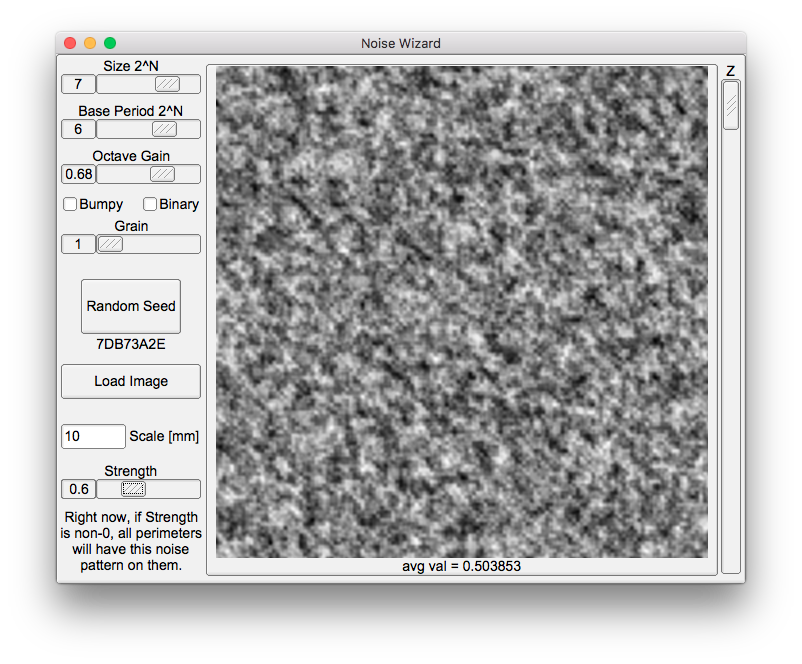The height and width of the screenshot is (664, 802).
Task: Click the Z vertical slider handle
Action: (731, 105)
